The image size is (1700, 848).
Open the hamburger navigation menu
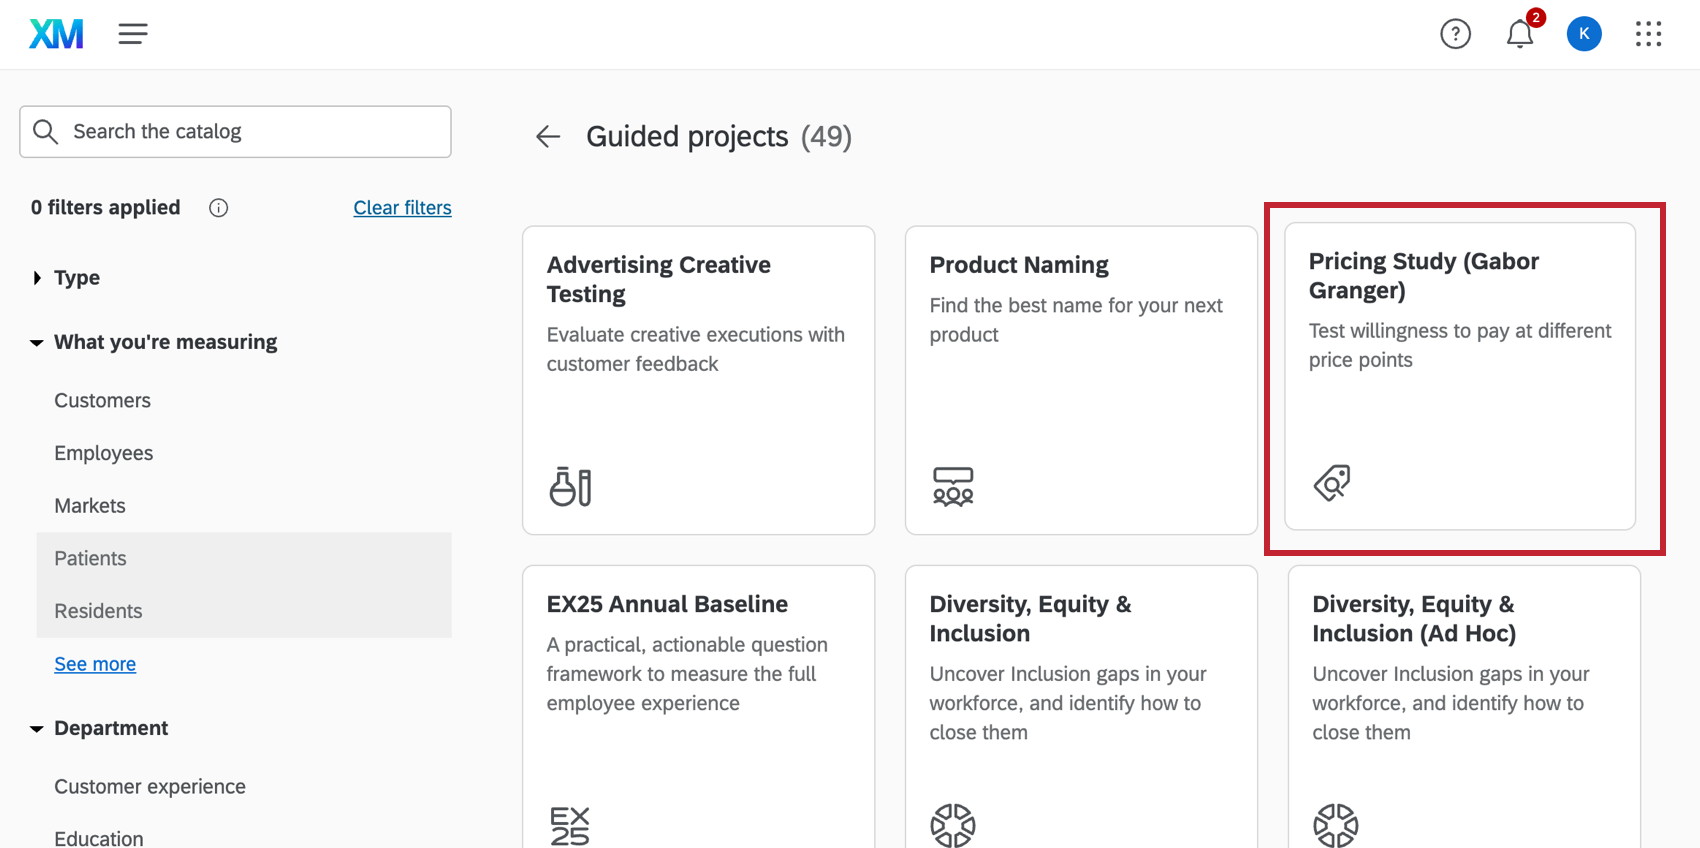click(x=133, y=34)
